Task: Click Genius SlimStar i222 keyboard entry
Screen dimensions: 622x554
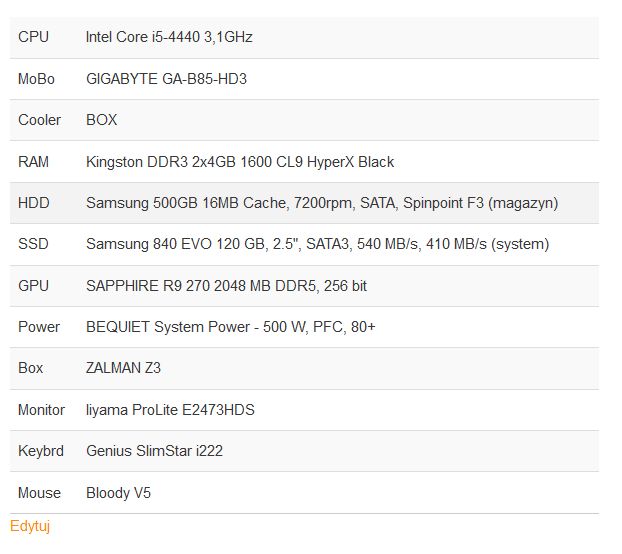Action: coord(154,451)
